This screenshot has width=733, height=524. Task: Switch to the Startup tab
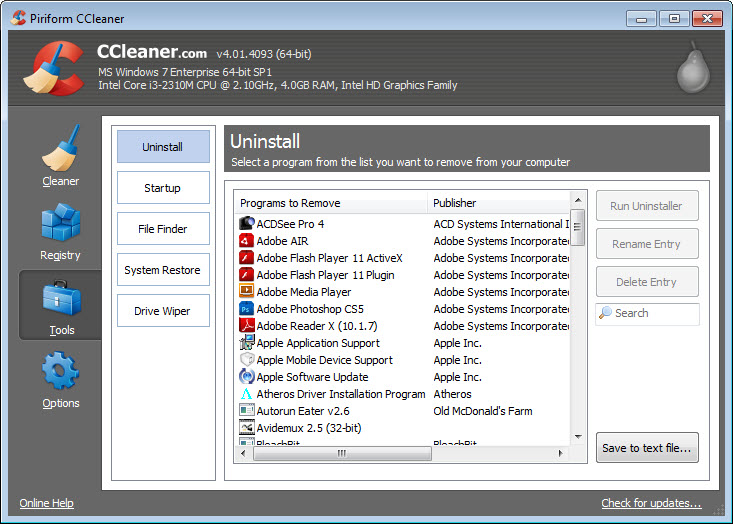pos(163,188)
